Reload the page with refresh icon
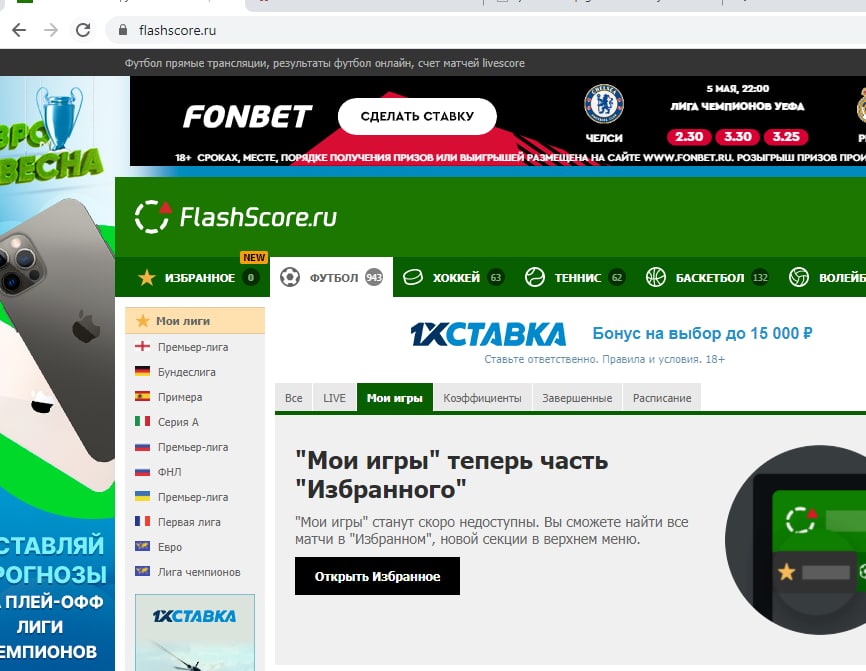This screenshot has height=671, width=866. point(83,30)
